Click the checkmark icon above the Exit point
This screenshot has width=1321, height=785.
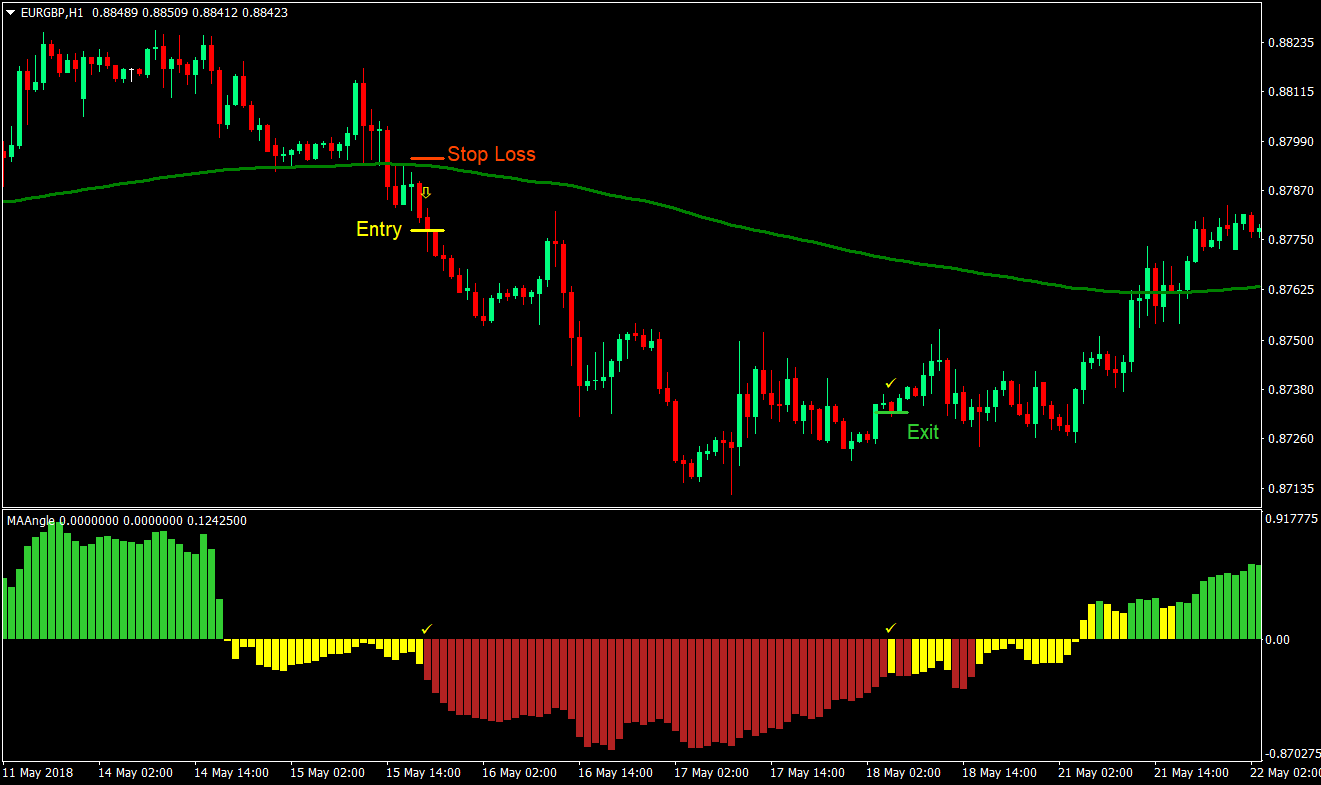888,381
